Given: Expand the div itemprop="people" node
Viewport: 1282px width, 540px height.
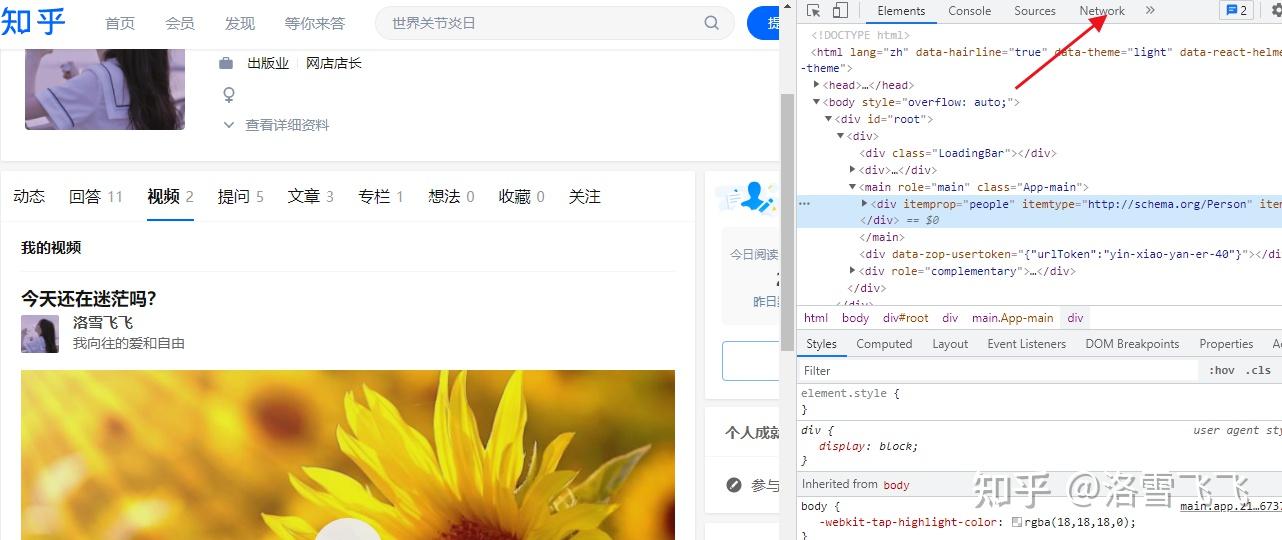Looking at the screenshot, I should (x=865, y=204).
